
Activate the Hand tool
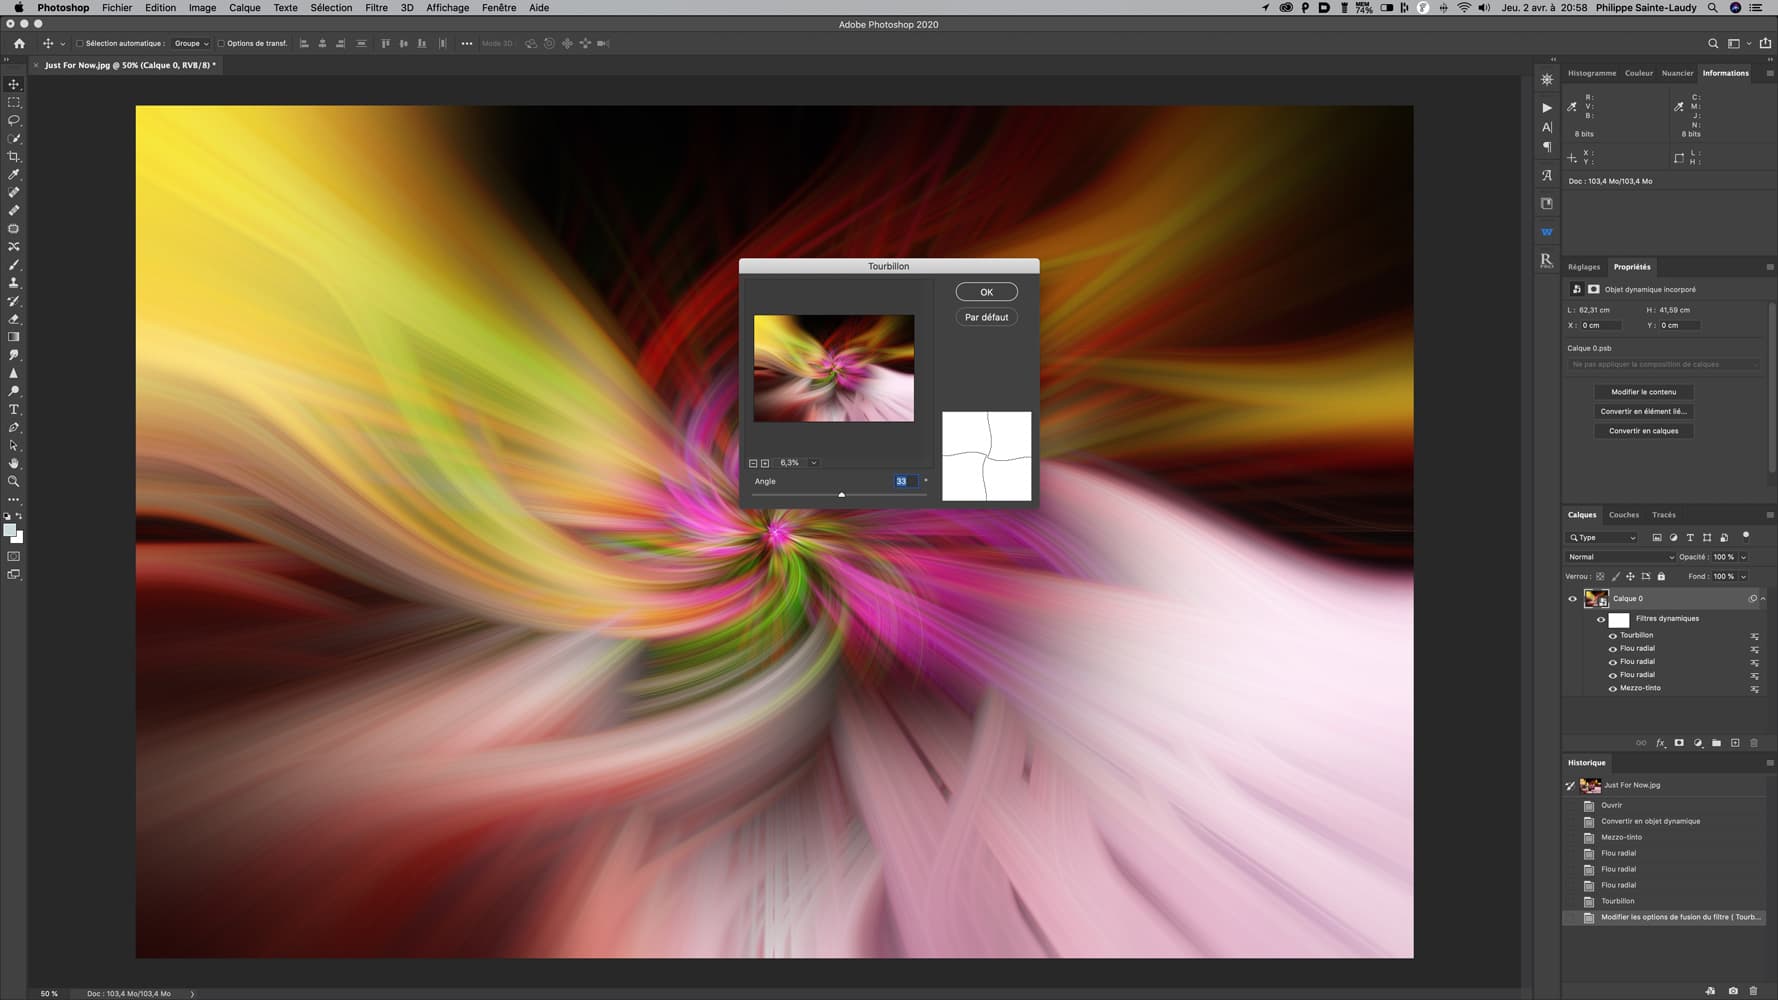(x=14, y=464)
